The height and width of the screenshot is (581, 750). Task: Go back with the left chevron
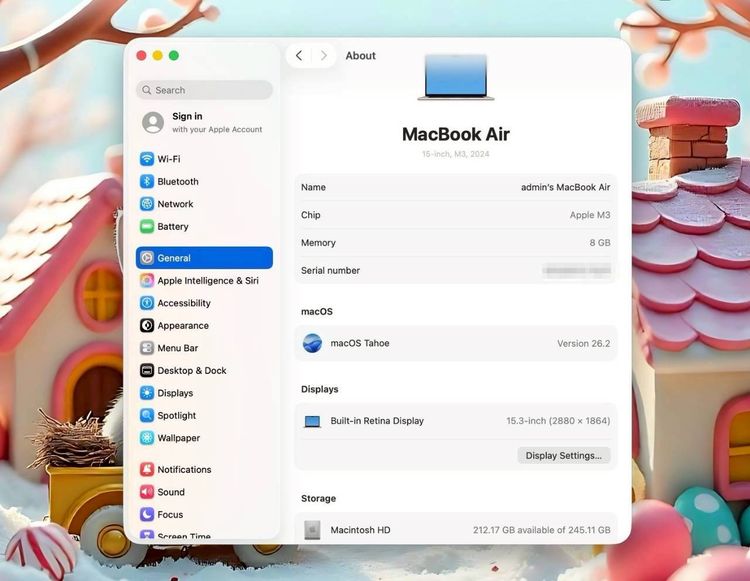pyautogui.click(x=299, y=55)
